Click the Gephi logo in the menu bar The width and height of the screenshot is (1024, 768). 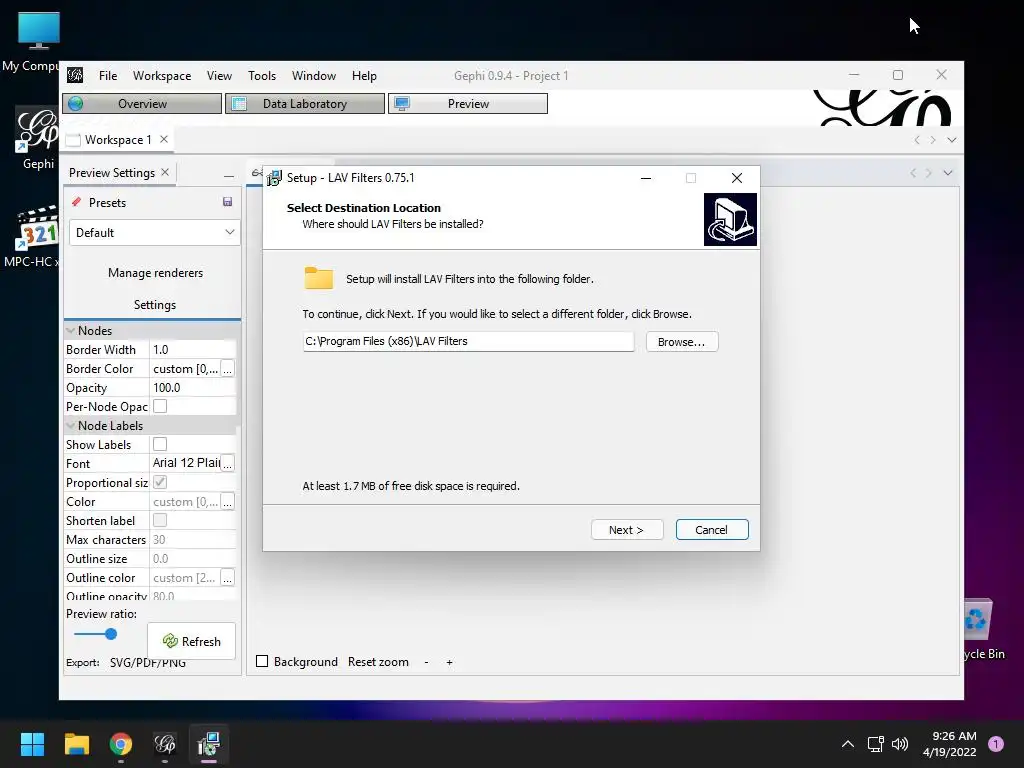click(x=75, y=75)
